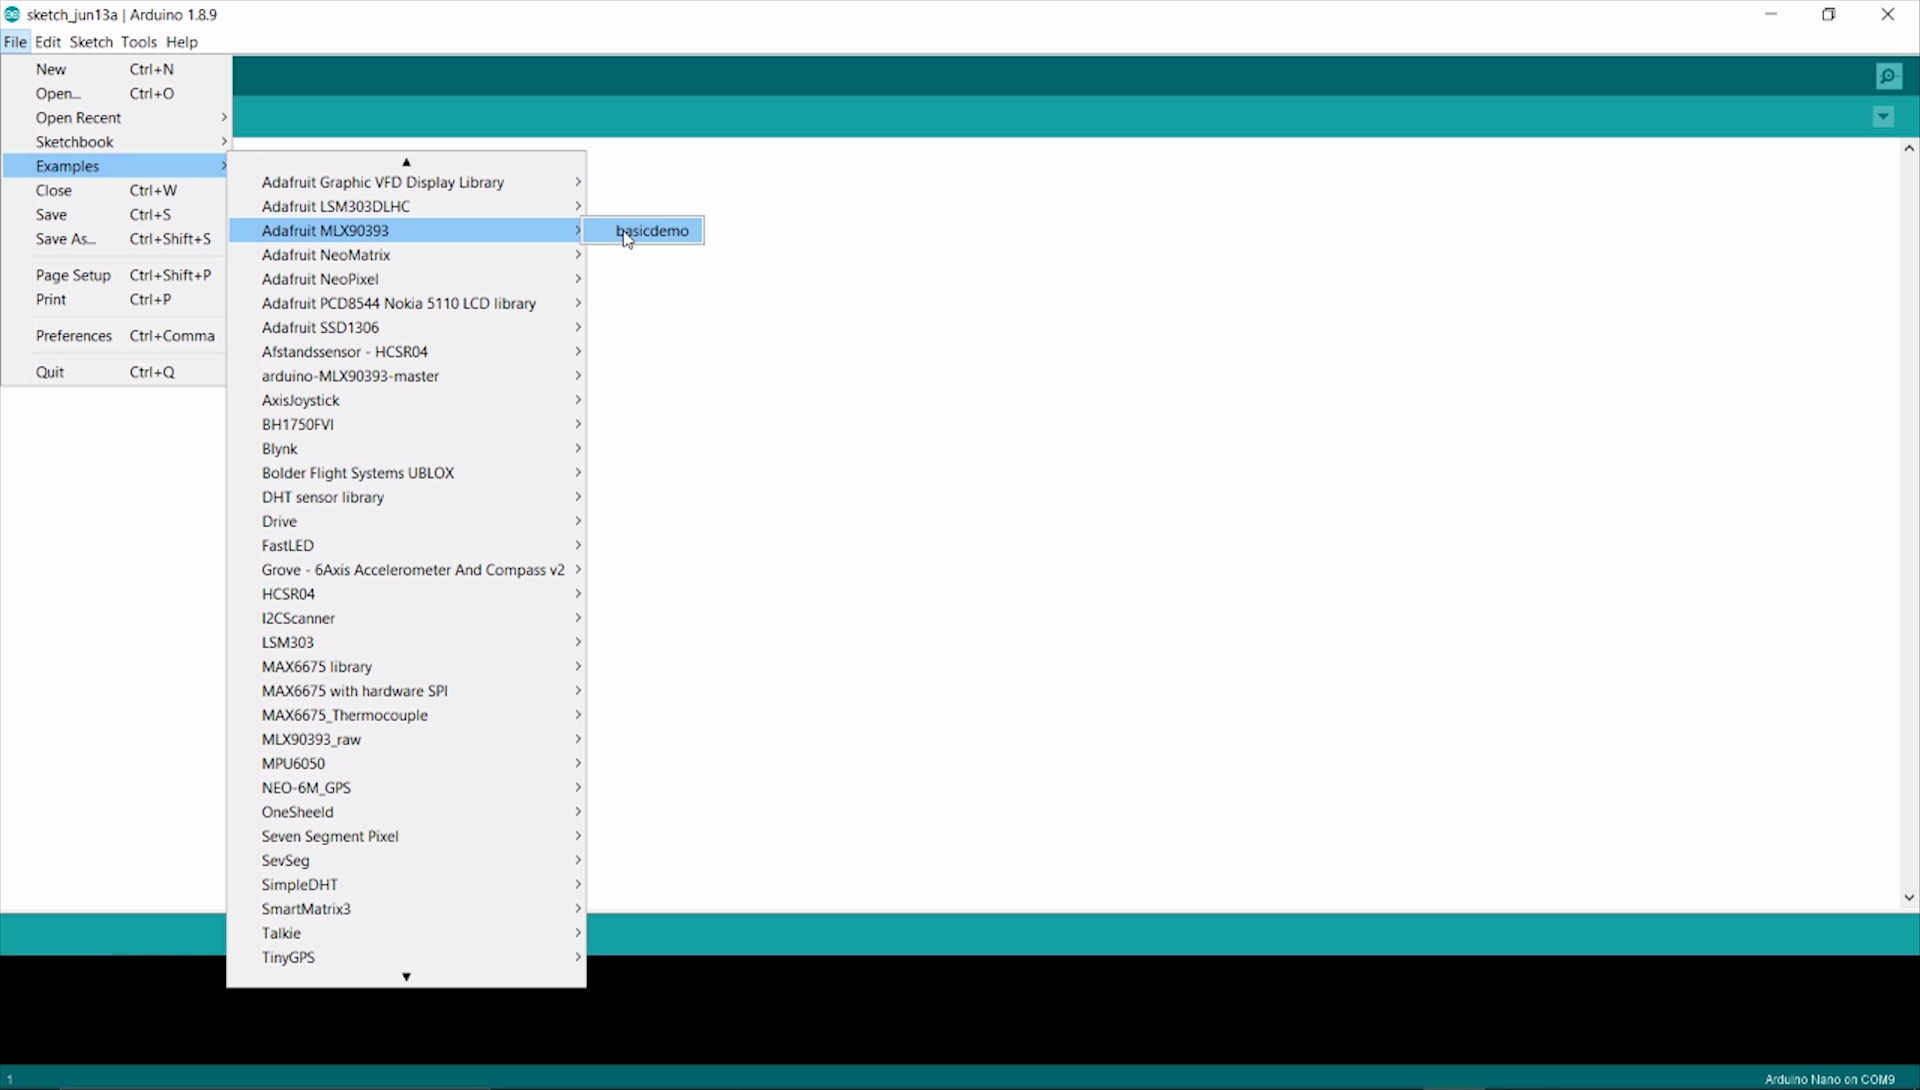This screenshot has height=1090, width=1920.
Task: Open OneSheeld examples submenu
Action: 407,812
